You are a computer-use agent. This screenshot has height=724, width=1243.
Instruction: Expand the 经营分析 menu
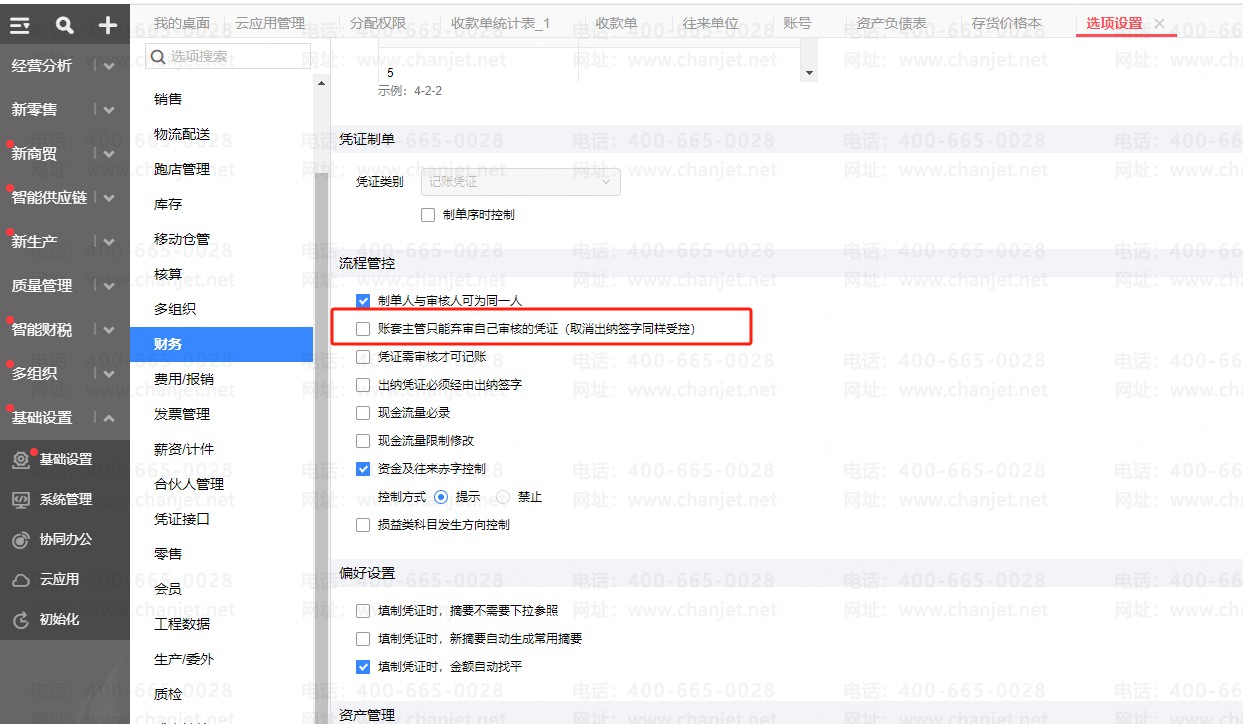click(x=109, y=66)
